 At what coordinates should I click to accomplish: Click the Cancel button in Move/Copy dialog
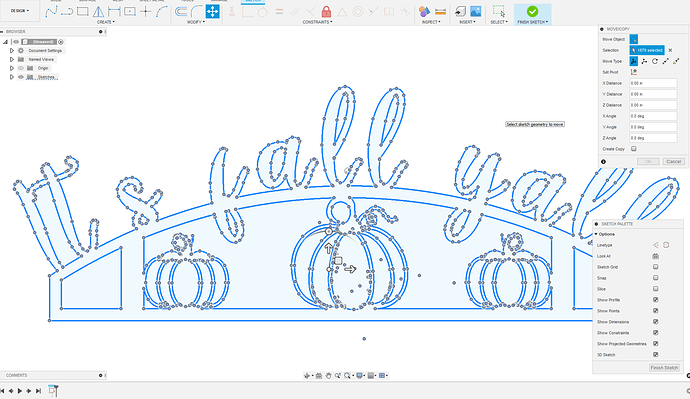point(673,161)
